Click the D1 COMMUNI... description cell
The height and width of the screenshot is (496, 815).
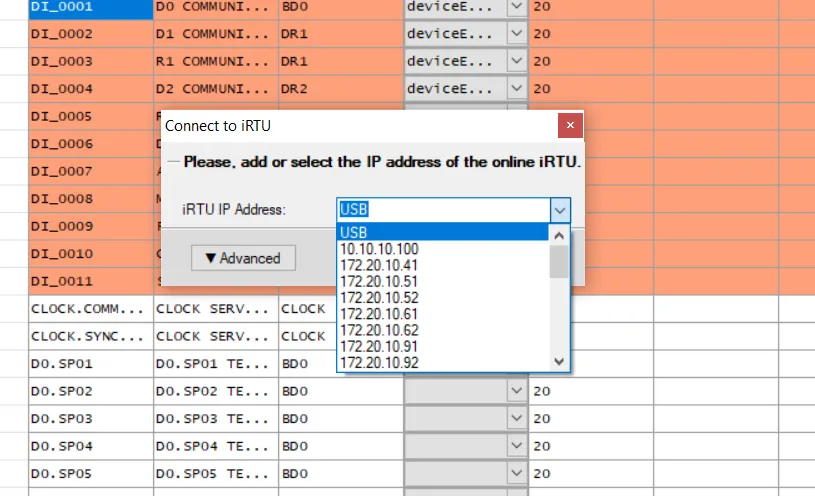tap(216, 34)
